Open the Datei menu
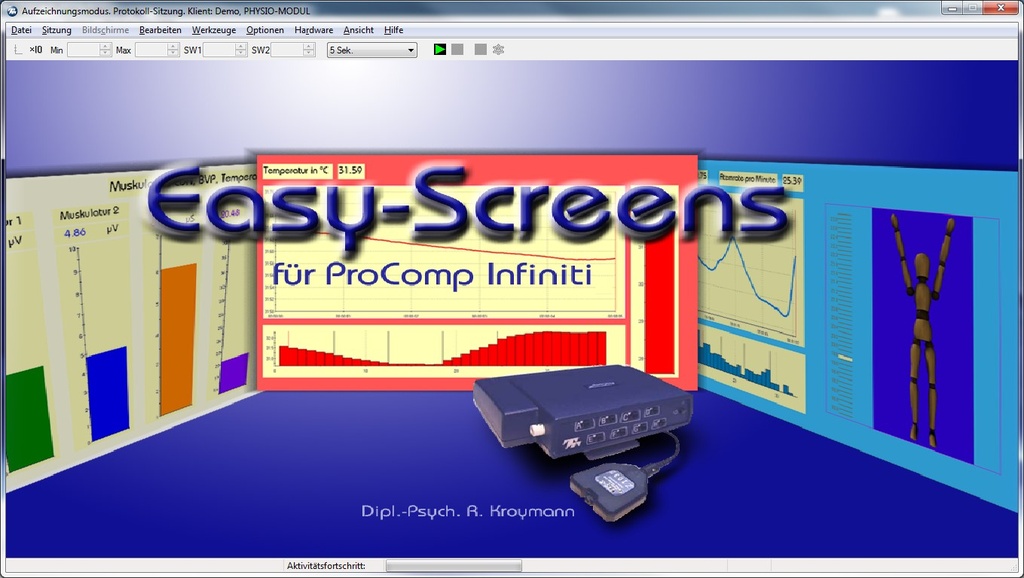This screenshot has width=1024, height=578. (x=22, y=30)
